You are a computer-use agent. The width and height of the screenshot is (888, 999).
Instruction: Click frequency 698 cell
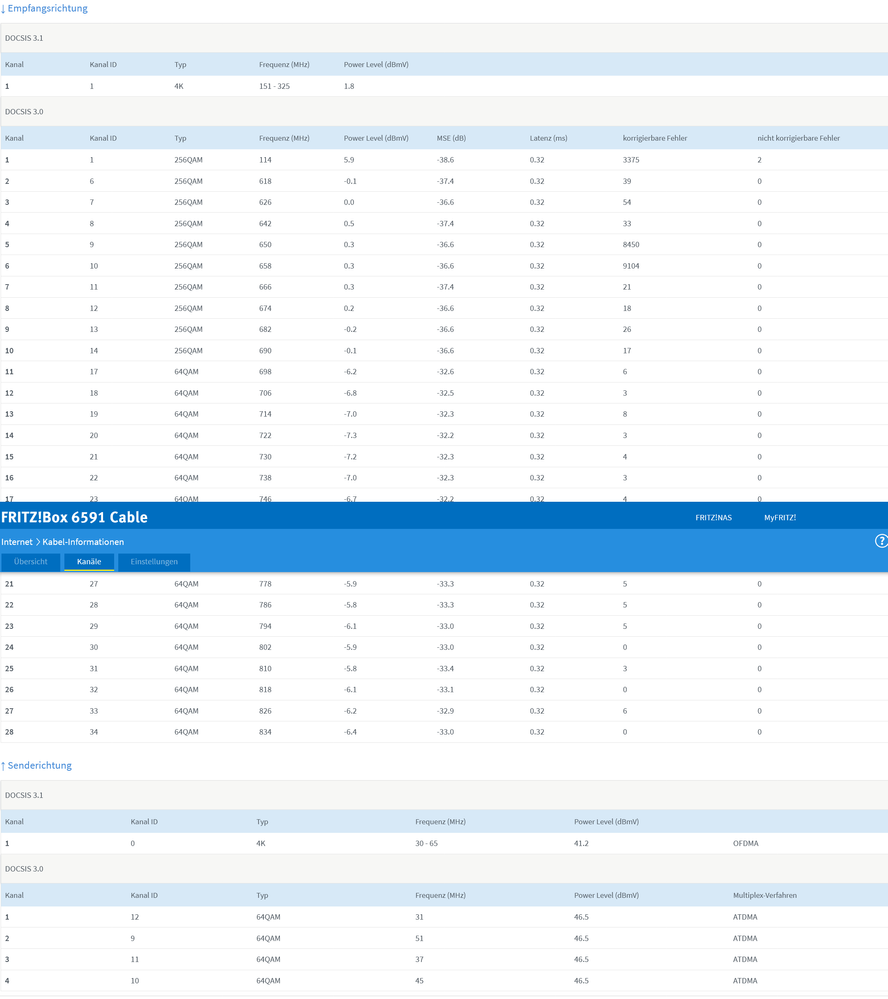click(x=265, y=371)
